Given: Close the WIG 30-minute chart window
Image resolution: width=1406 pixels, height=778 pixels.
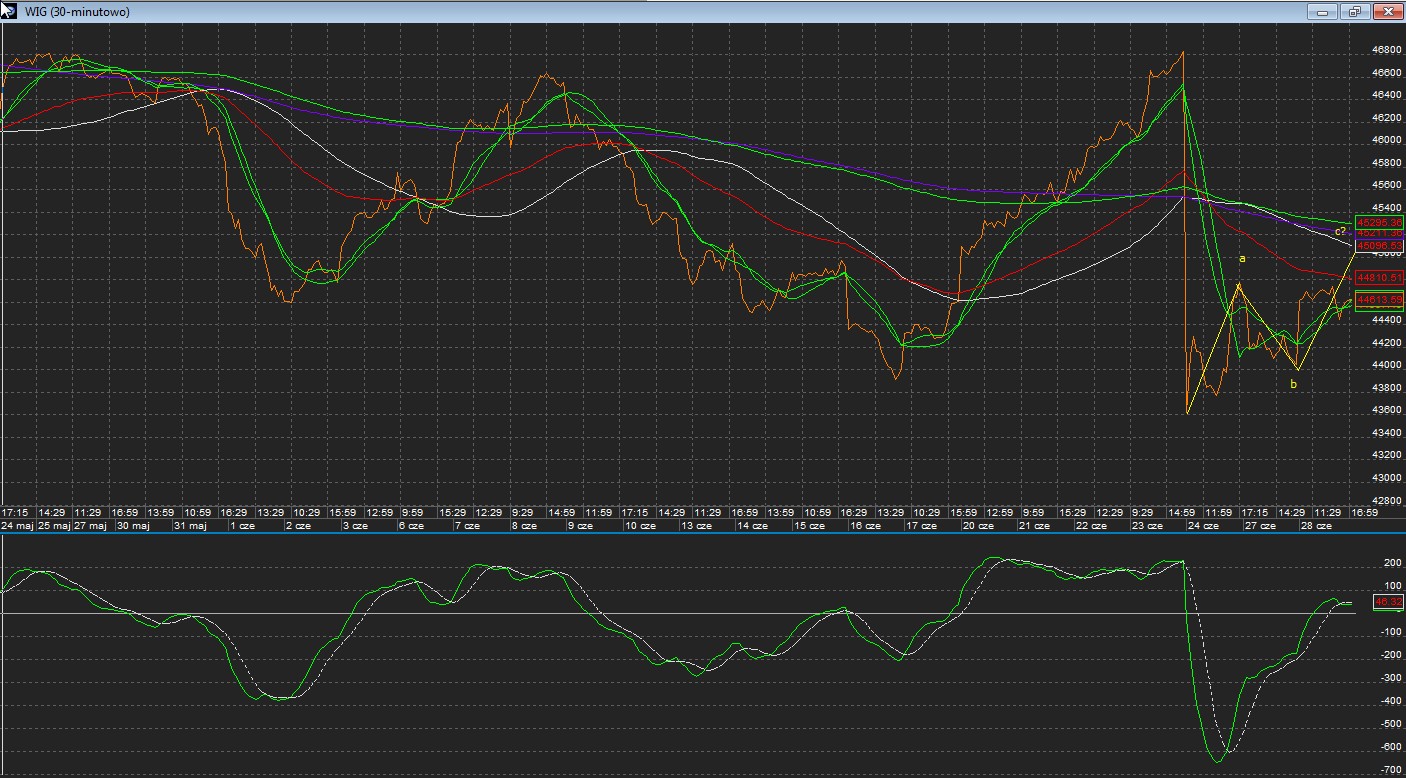Looking at the screenshot, I should pyautogui.click(x=1387, y=12).
